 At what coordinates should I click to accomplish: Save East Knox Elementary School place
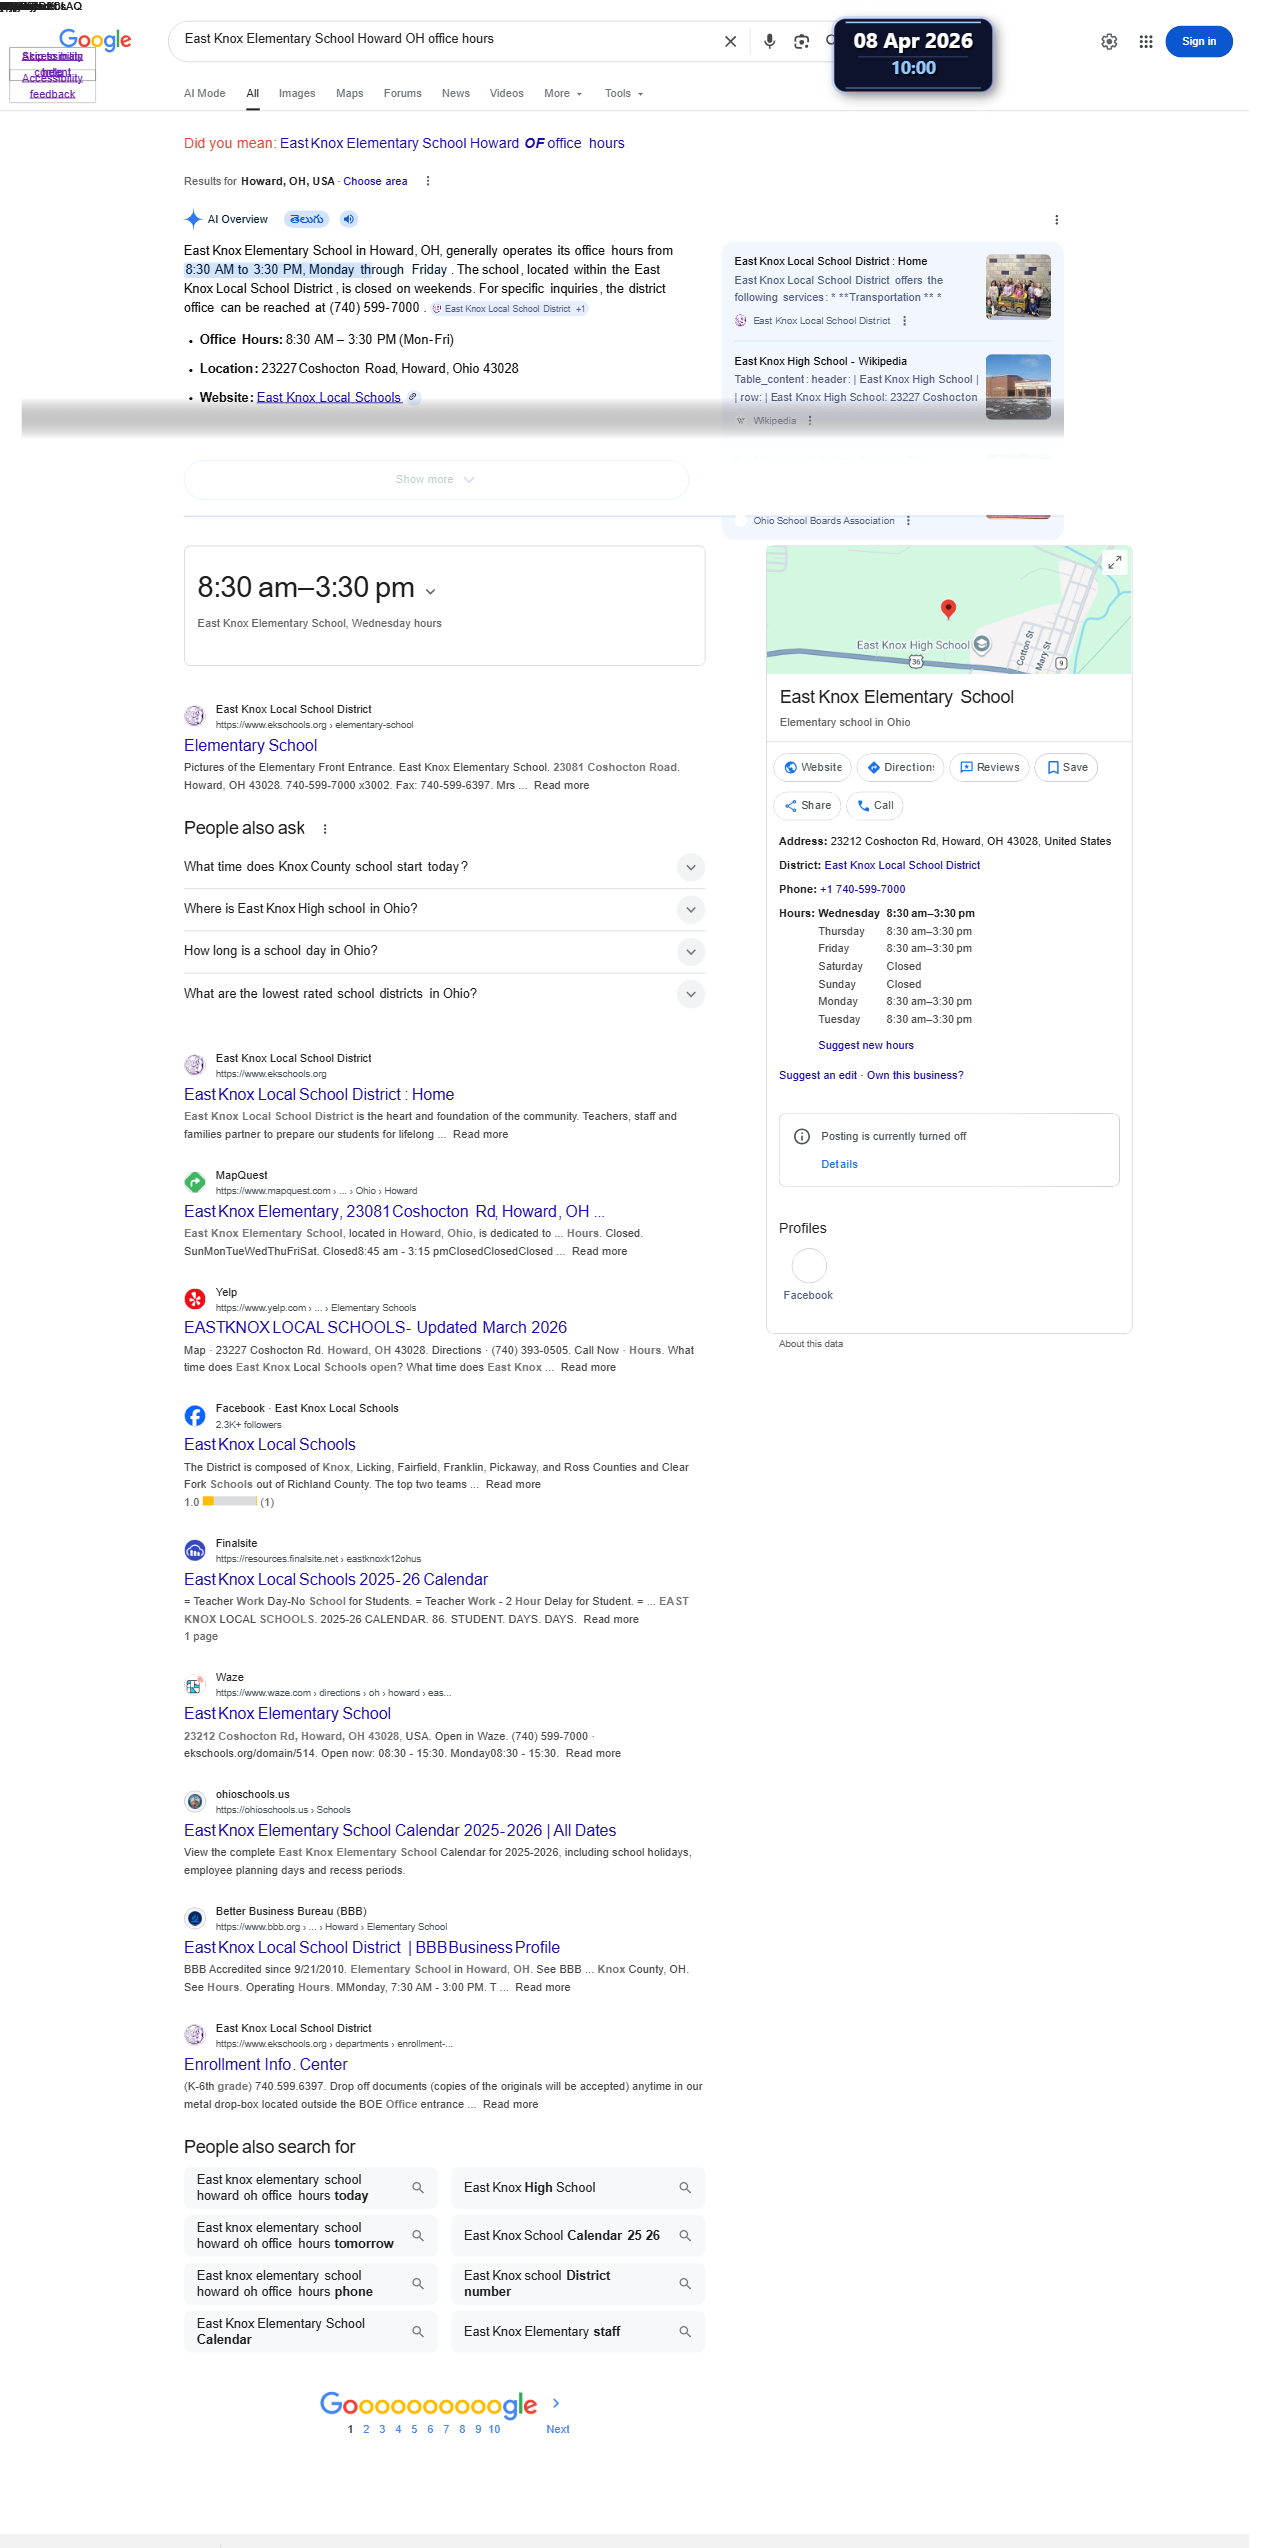[1066, 767]
